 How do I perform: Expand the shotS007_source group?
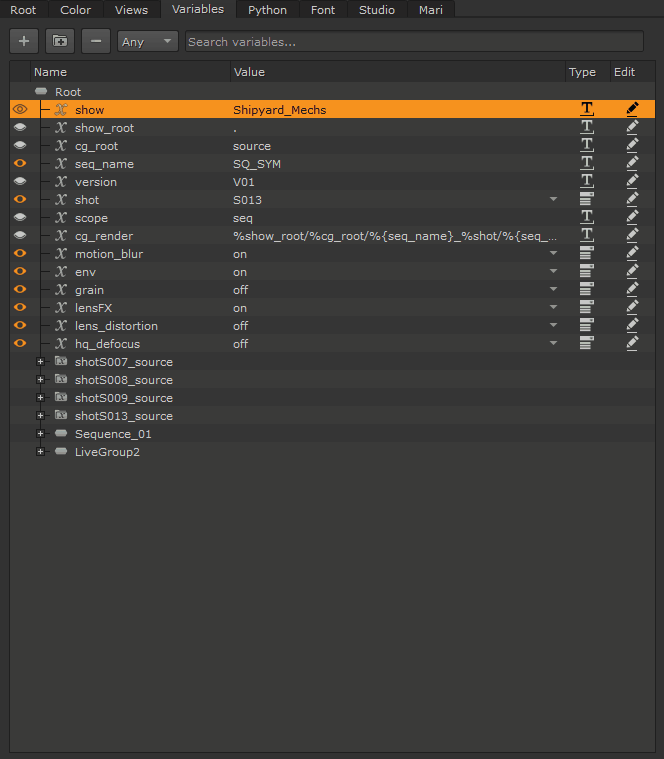coord(40,362)
